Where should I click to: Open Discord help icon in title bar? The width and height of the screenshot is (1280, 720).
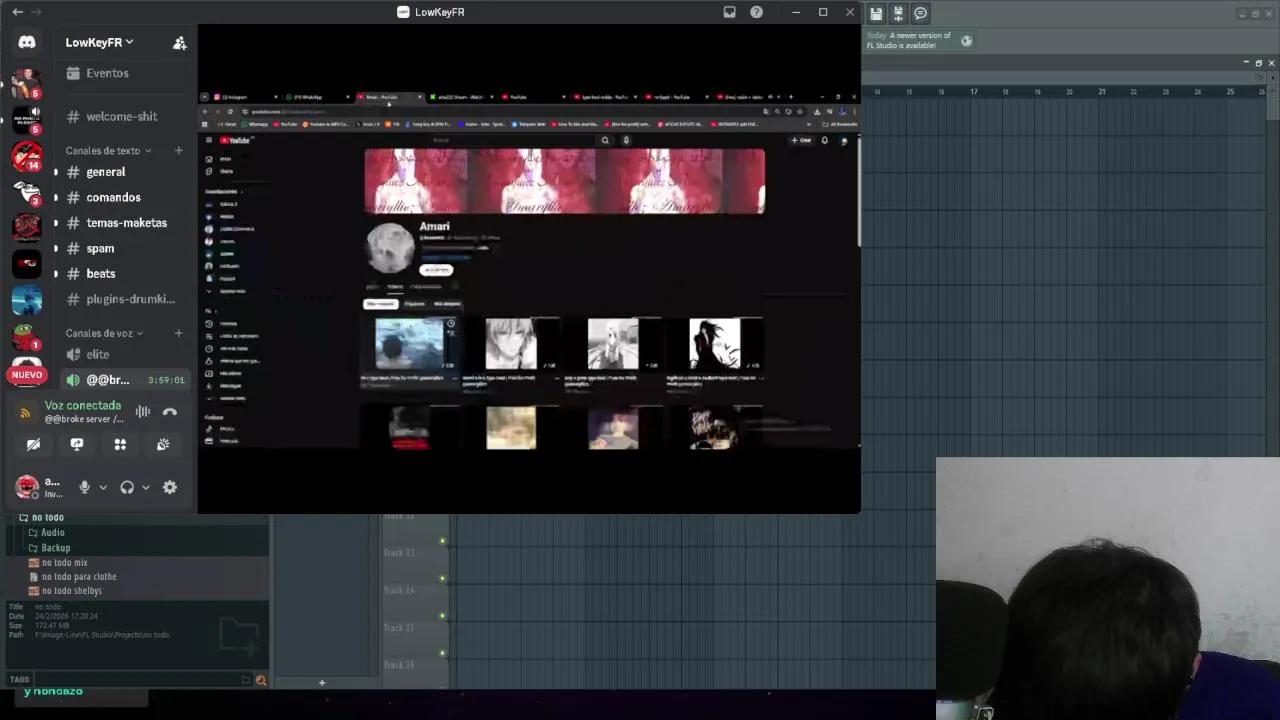coord(756,12)
